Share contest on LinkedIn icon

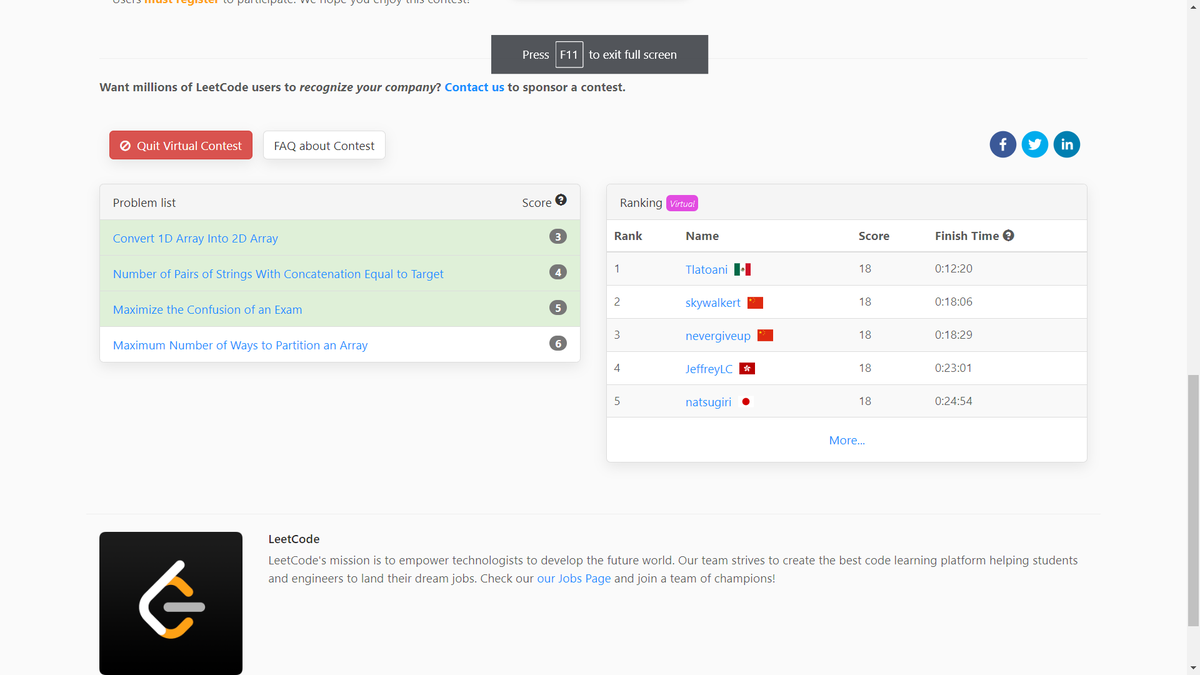click(1067, 144)
